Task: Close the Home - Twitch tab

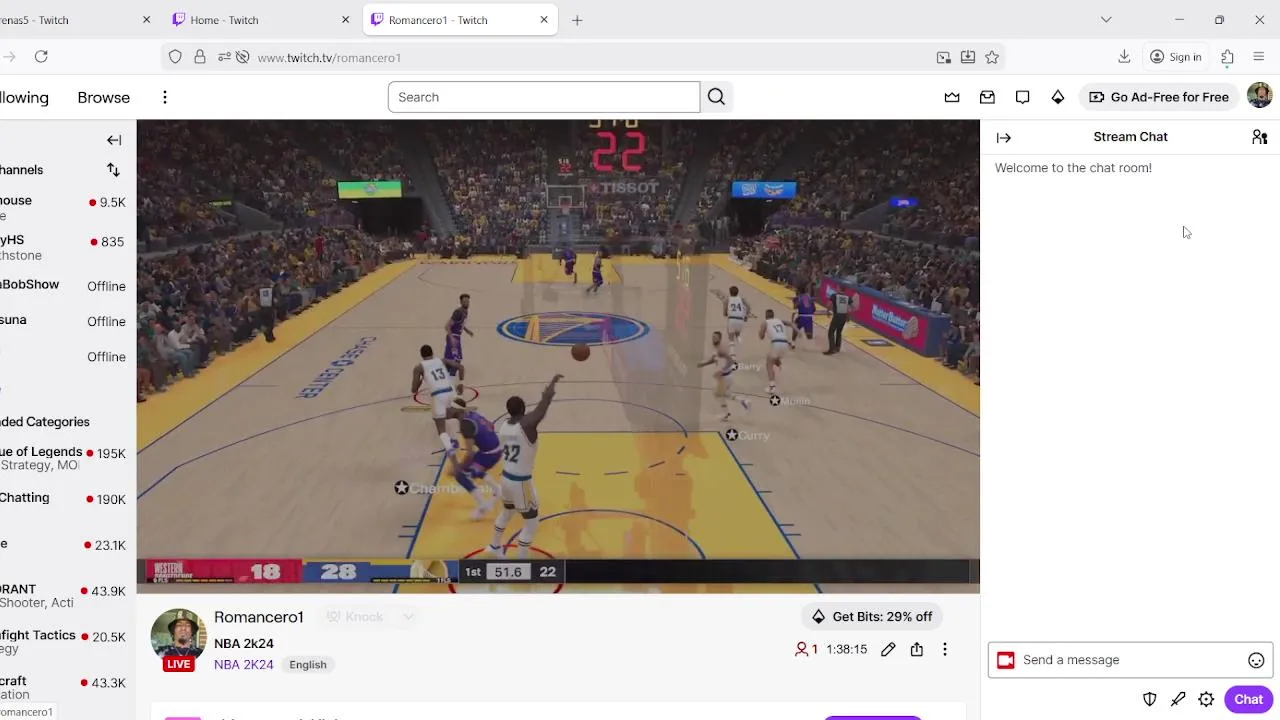Action: [x=346, y=20]
